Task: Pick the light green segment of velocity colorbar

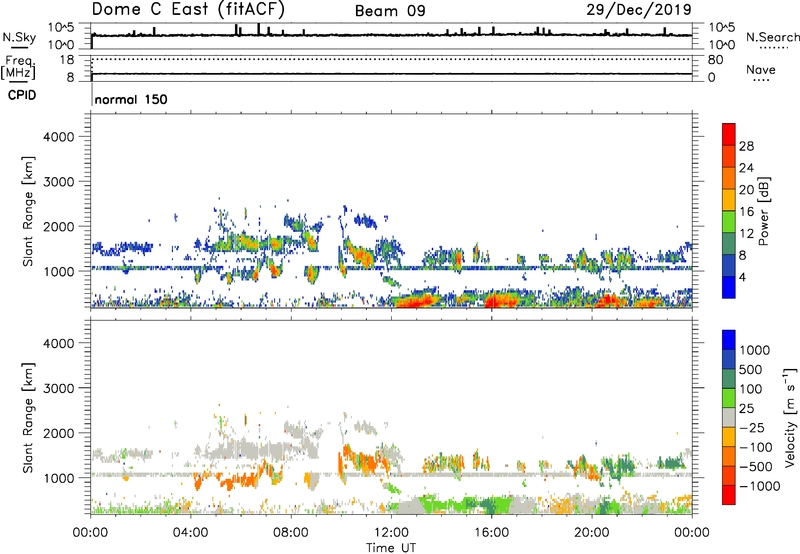Action: point(729,398)
